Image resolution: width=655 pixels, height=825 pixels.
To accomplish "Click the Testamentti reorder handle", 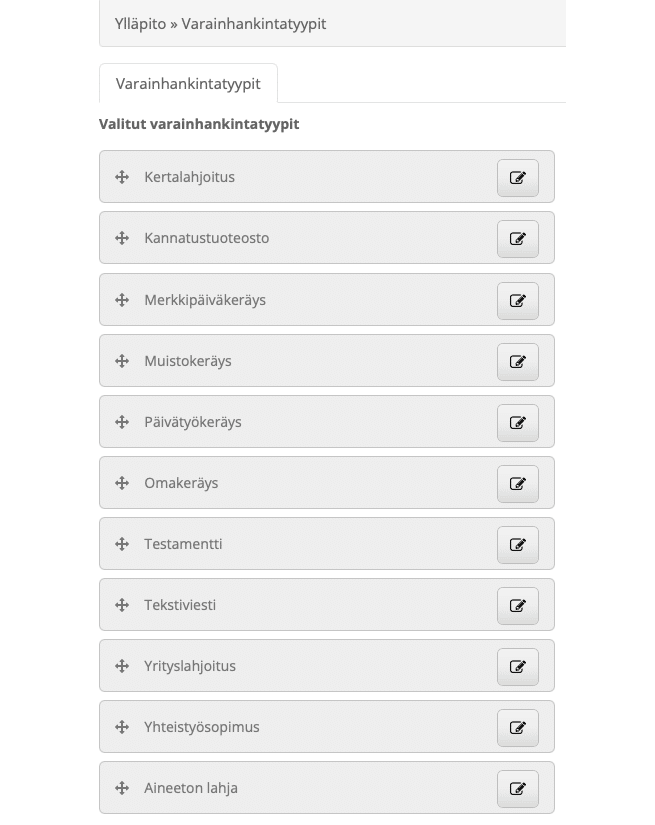I will tap(122, 544).
